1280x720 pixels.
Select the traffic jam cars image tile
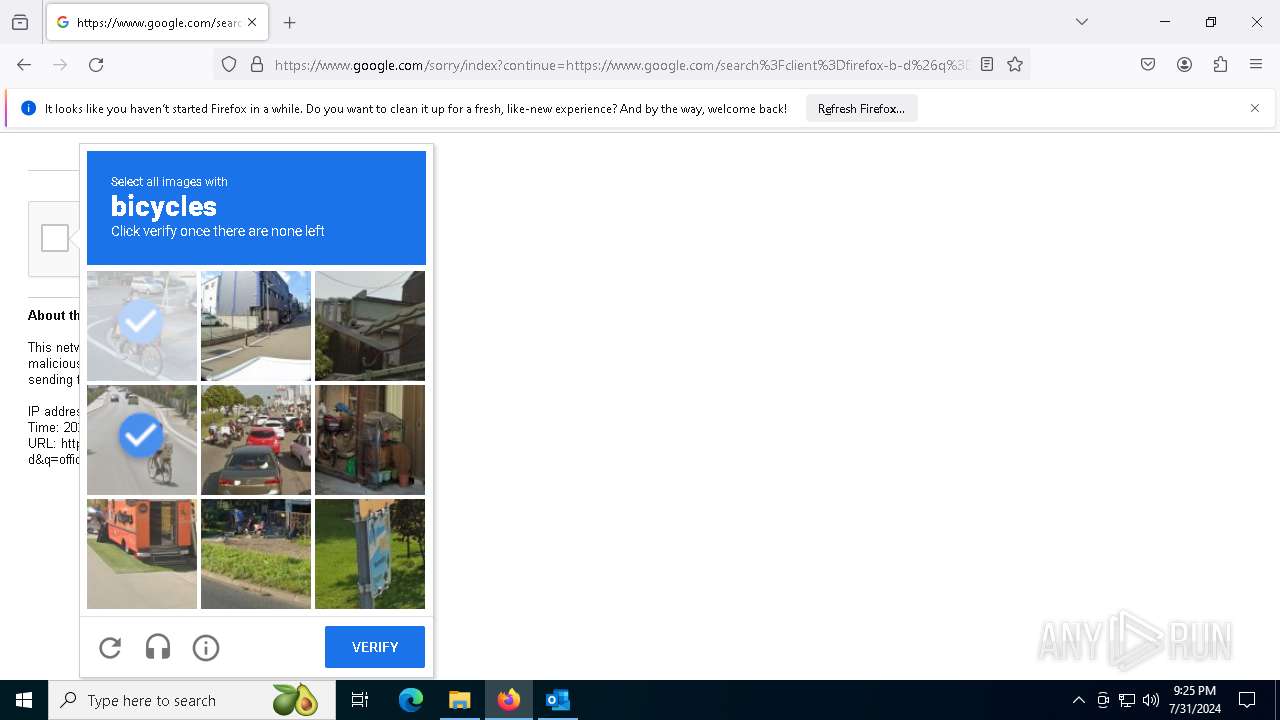(x=256, y=440)
